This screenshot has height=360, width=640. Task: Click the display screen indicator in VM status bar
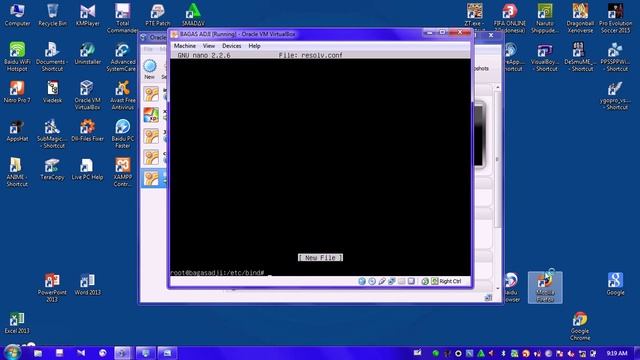click(x=411, y=281)
